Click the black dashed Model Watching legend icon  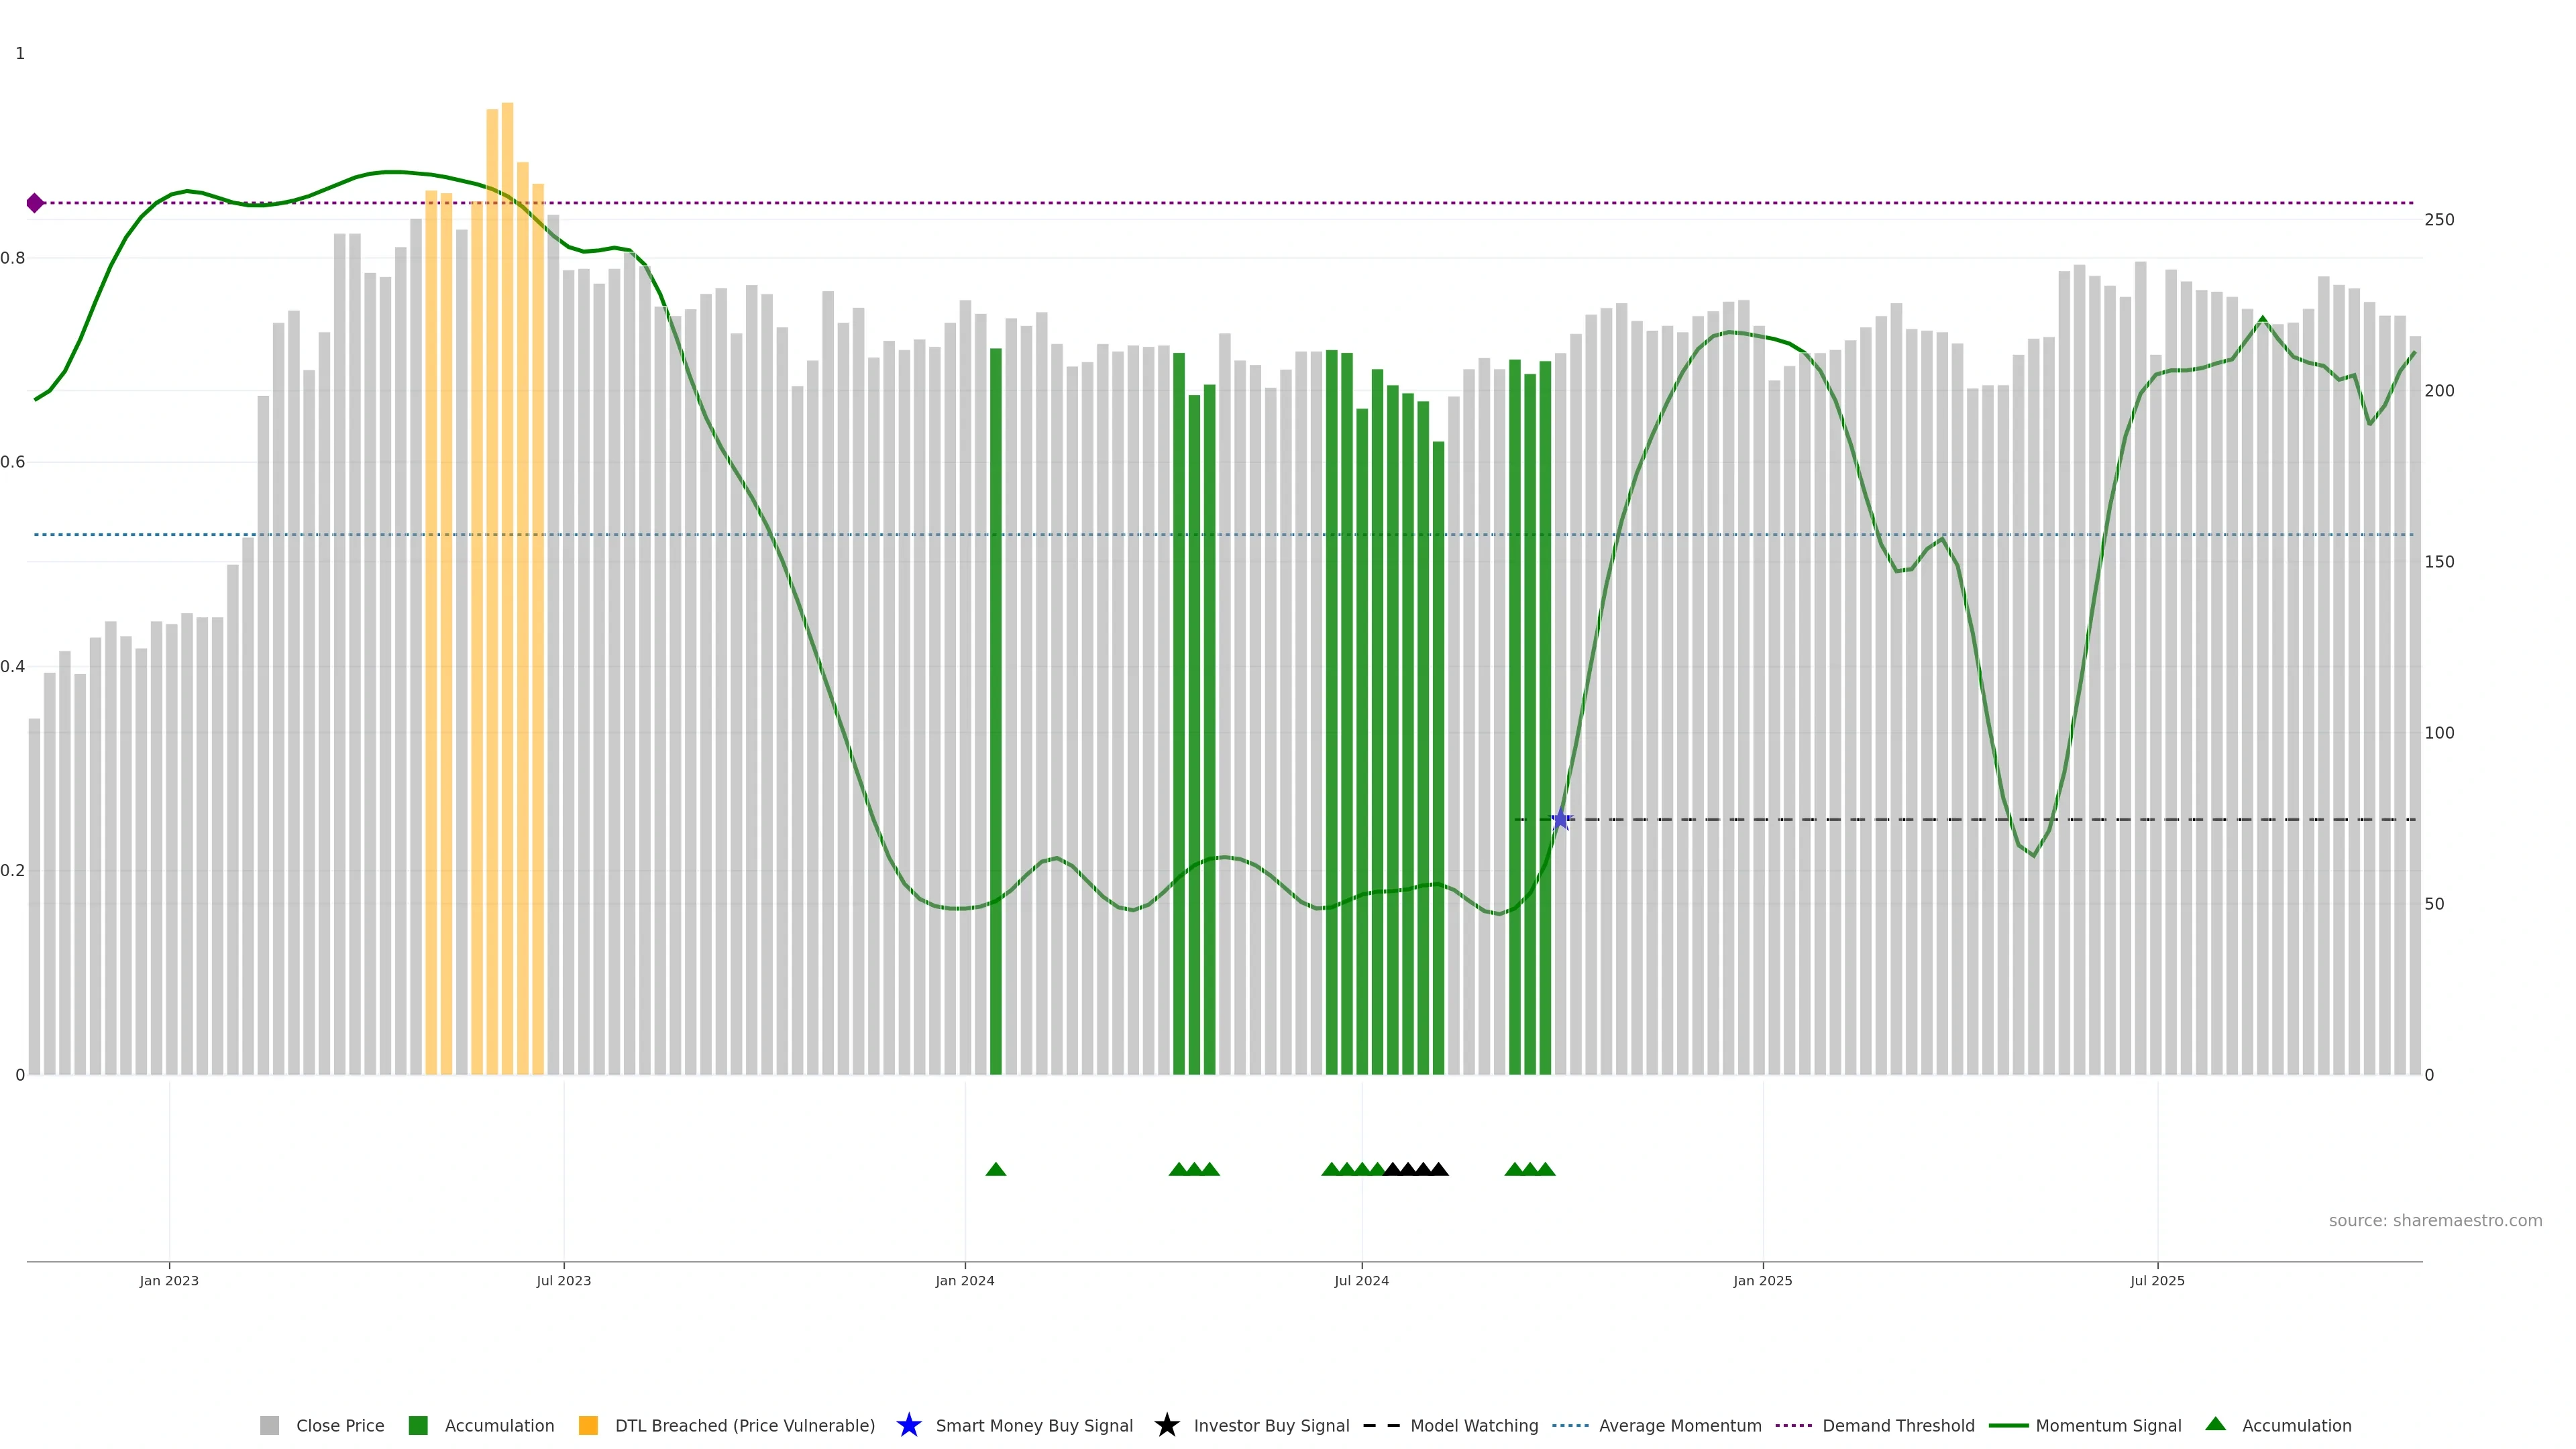point(1381,1425)
